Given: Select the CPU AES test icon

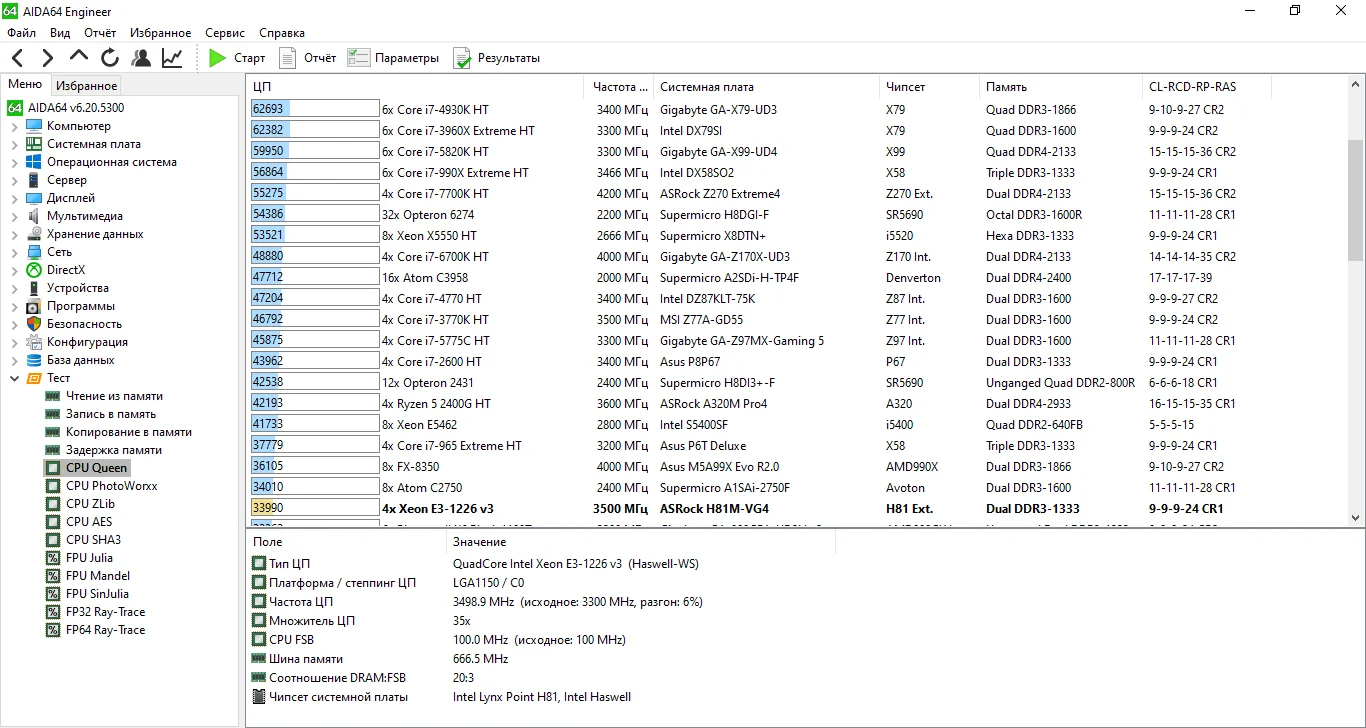Looking at the screenshot, I should click(x=53, y=522).
